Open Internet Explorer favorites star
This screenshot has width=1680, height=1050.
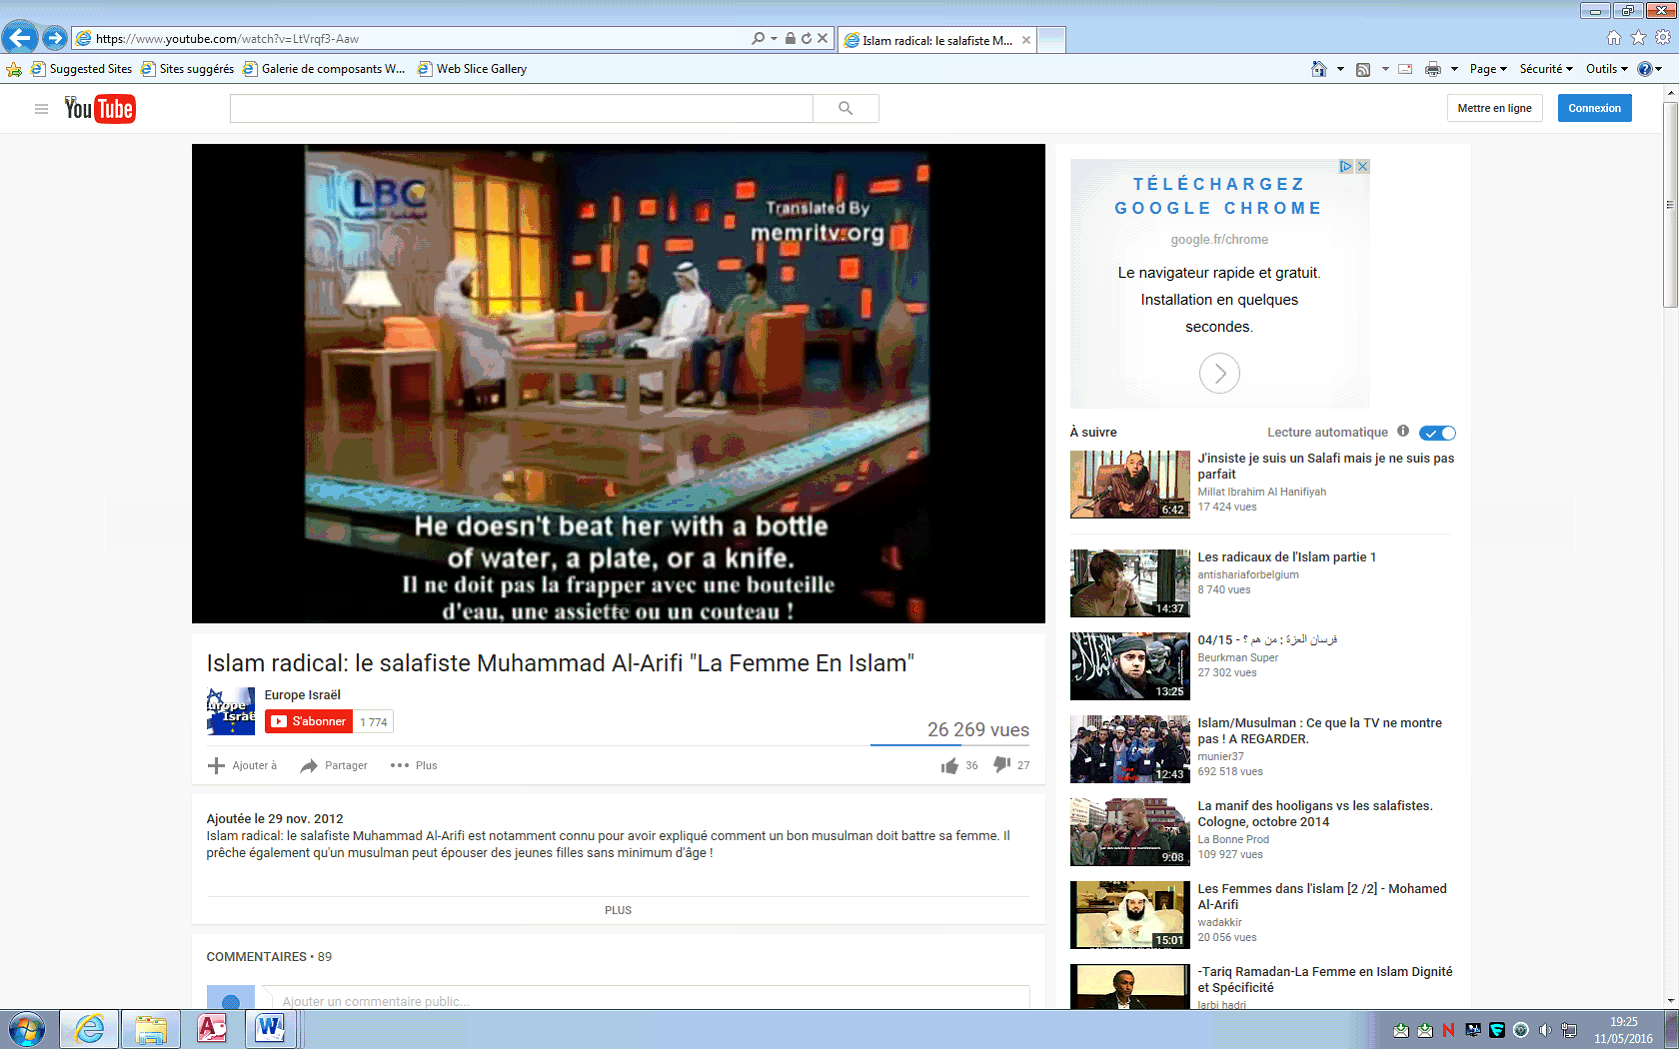coord(1638,38)
